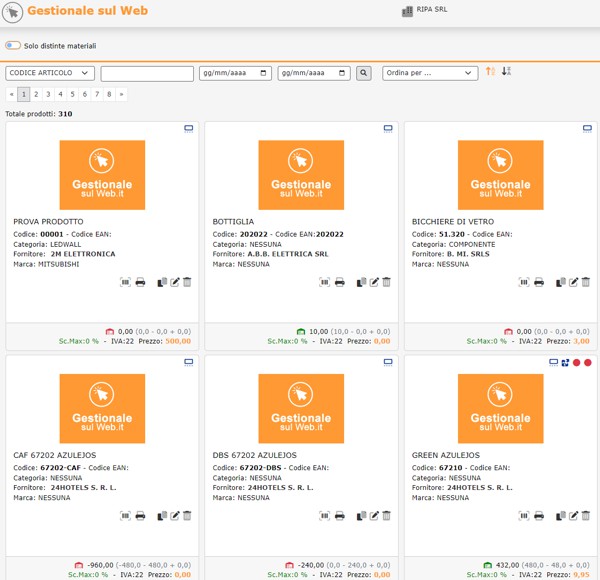The height and width of the screenshot is (580, 600).
Task: Open barcode icon for BICCHIERE DI VETRO
Action: pos(524,282)
